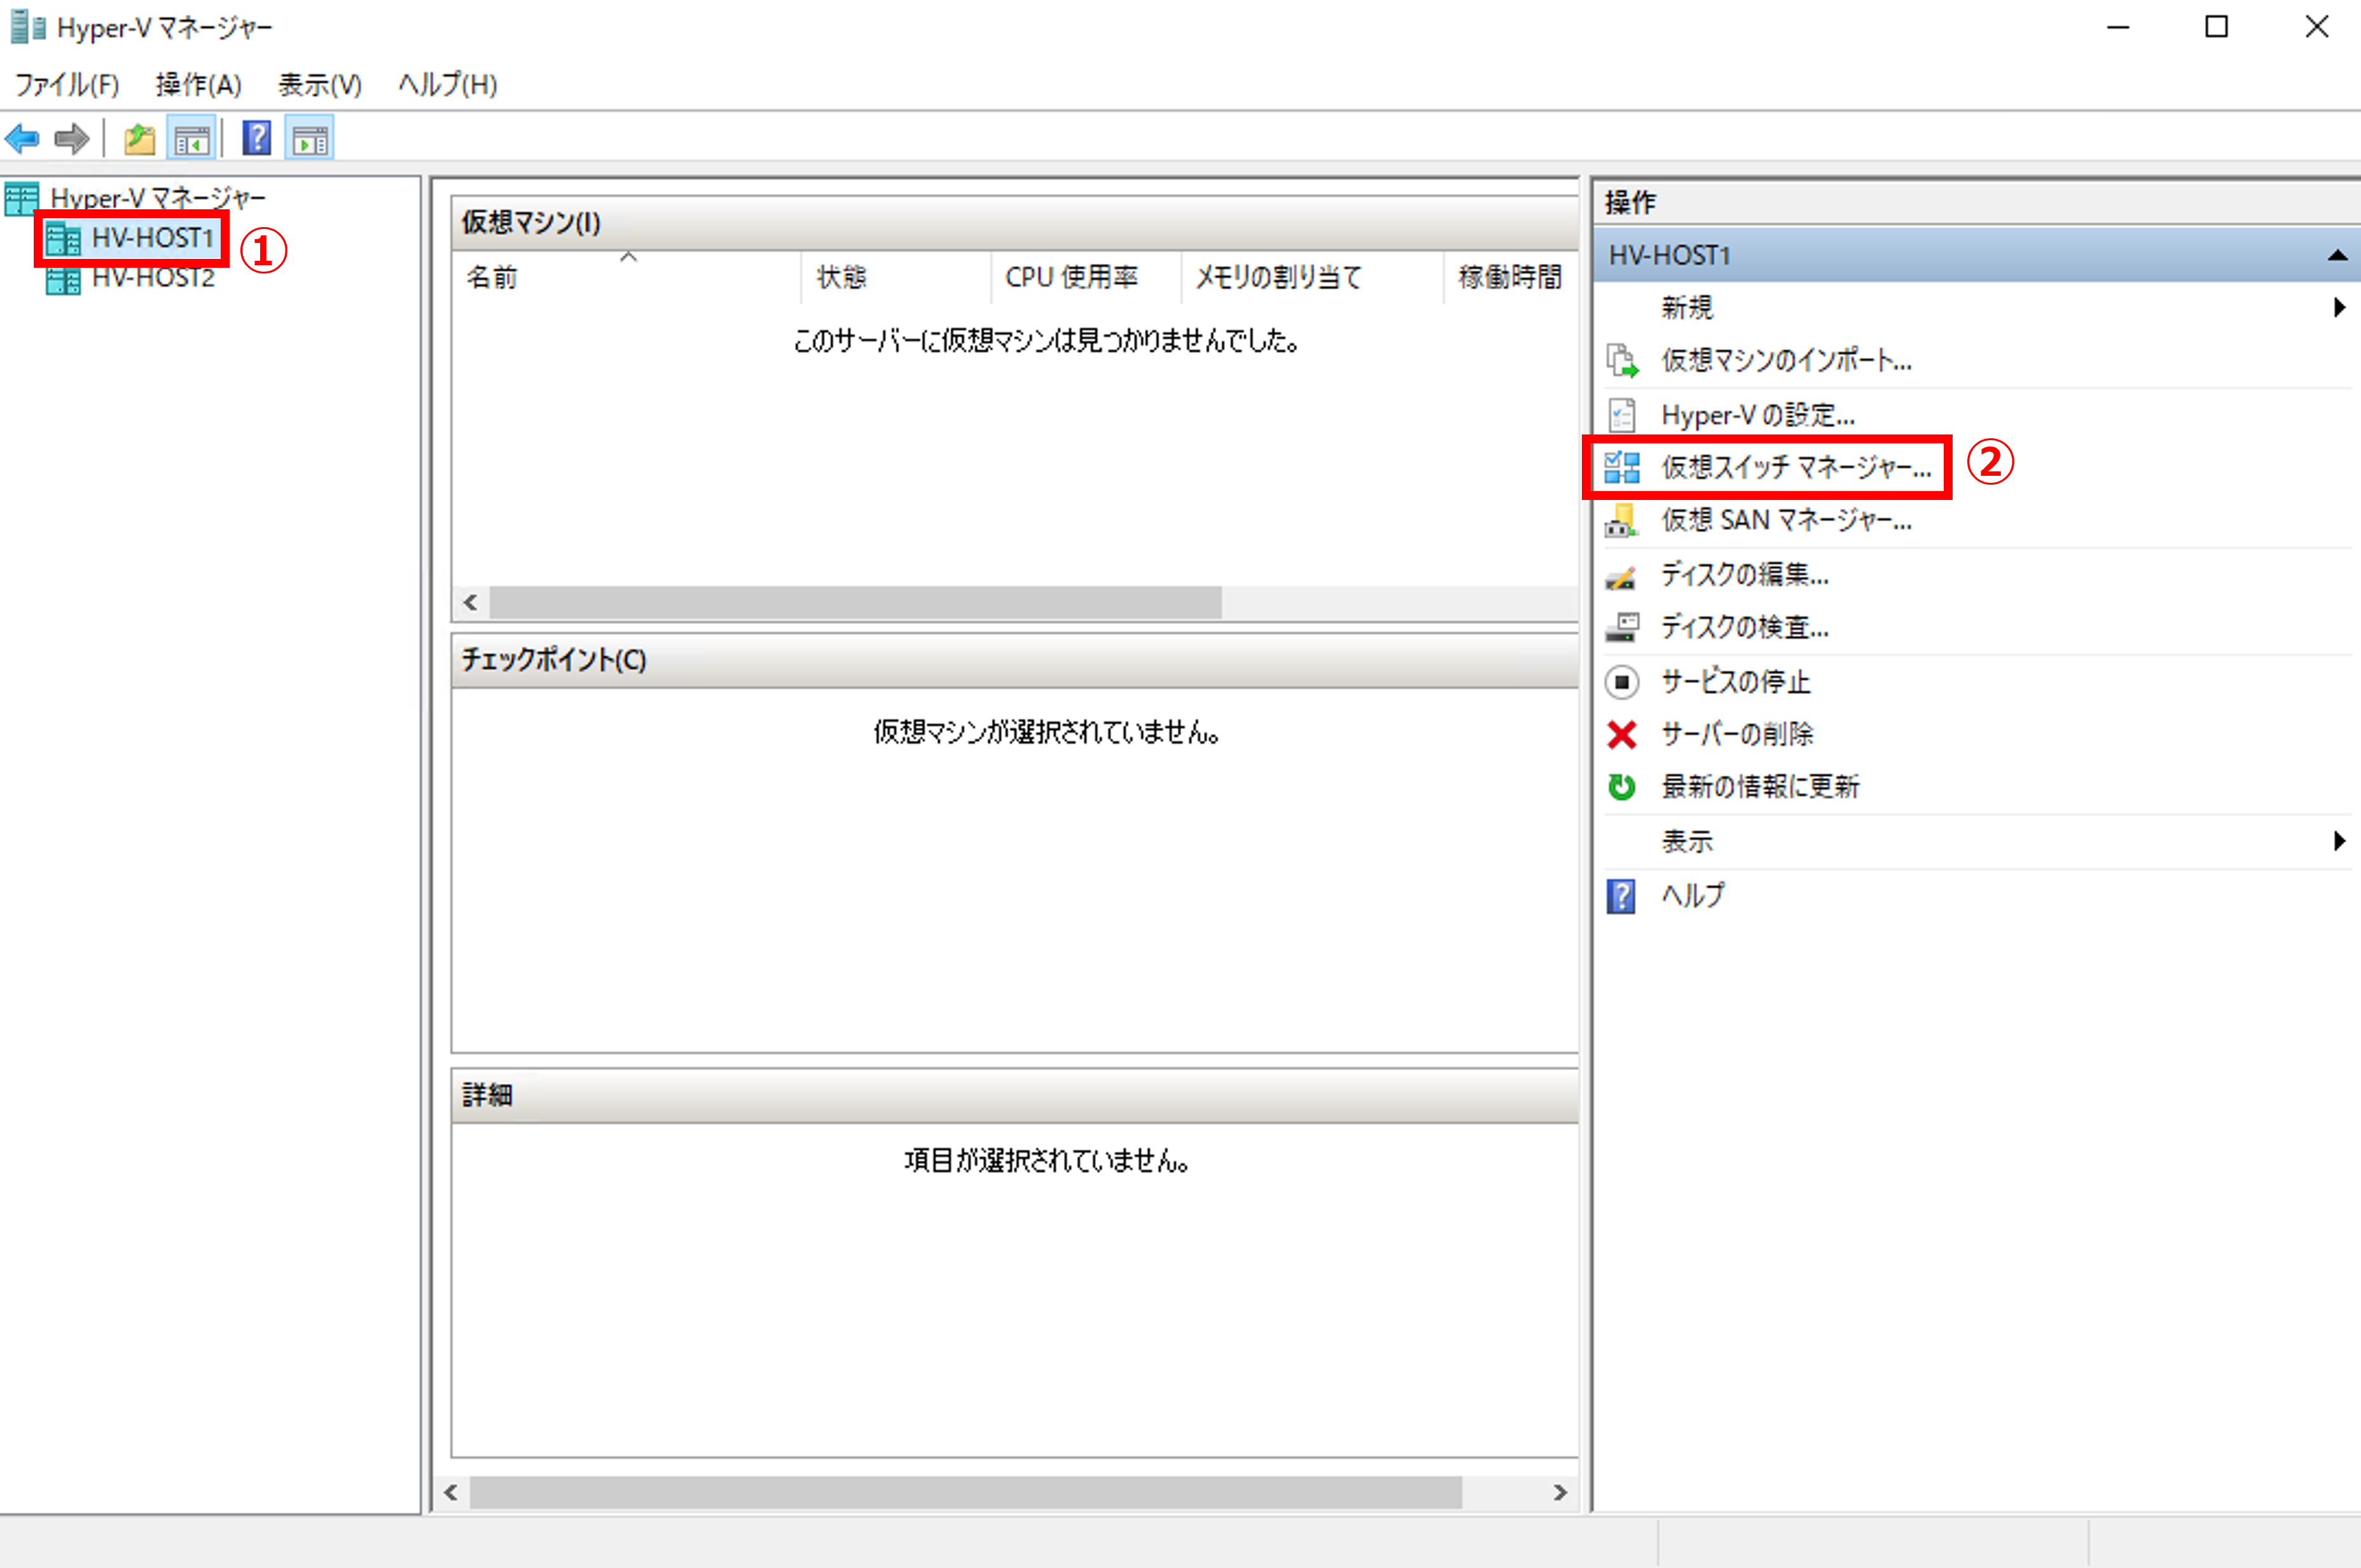
Task: Minimize the Hyper-V マネージャー window
Action: 2117,27
